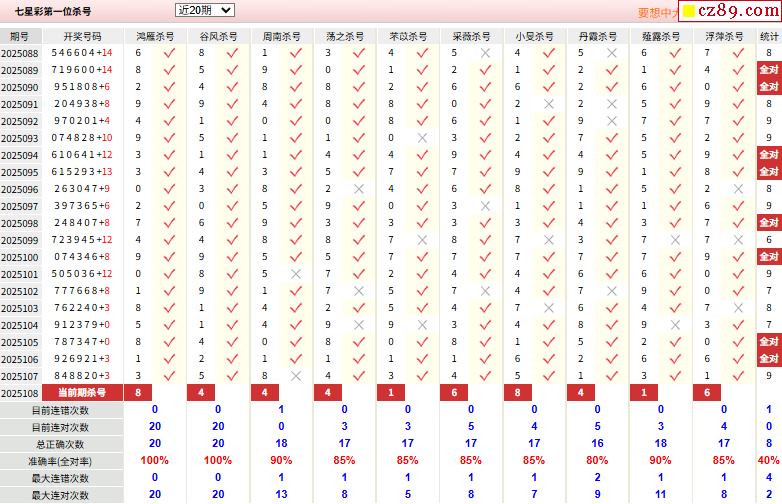Click the cross mark for 荡之 in row 2025096
Image resolution: width=782 pixels, height=504 pixels.
tap(359, 189)
